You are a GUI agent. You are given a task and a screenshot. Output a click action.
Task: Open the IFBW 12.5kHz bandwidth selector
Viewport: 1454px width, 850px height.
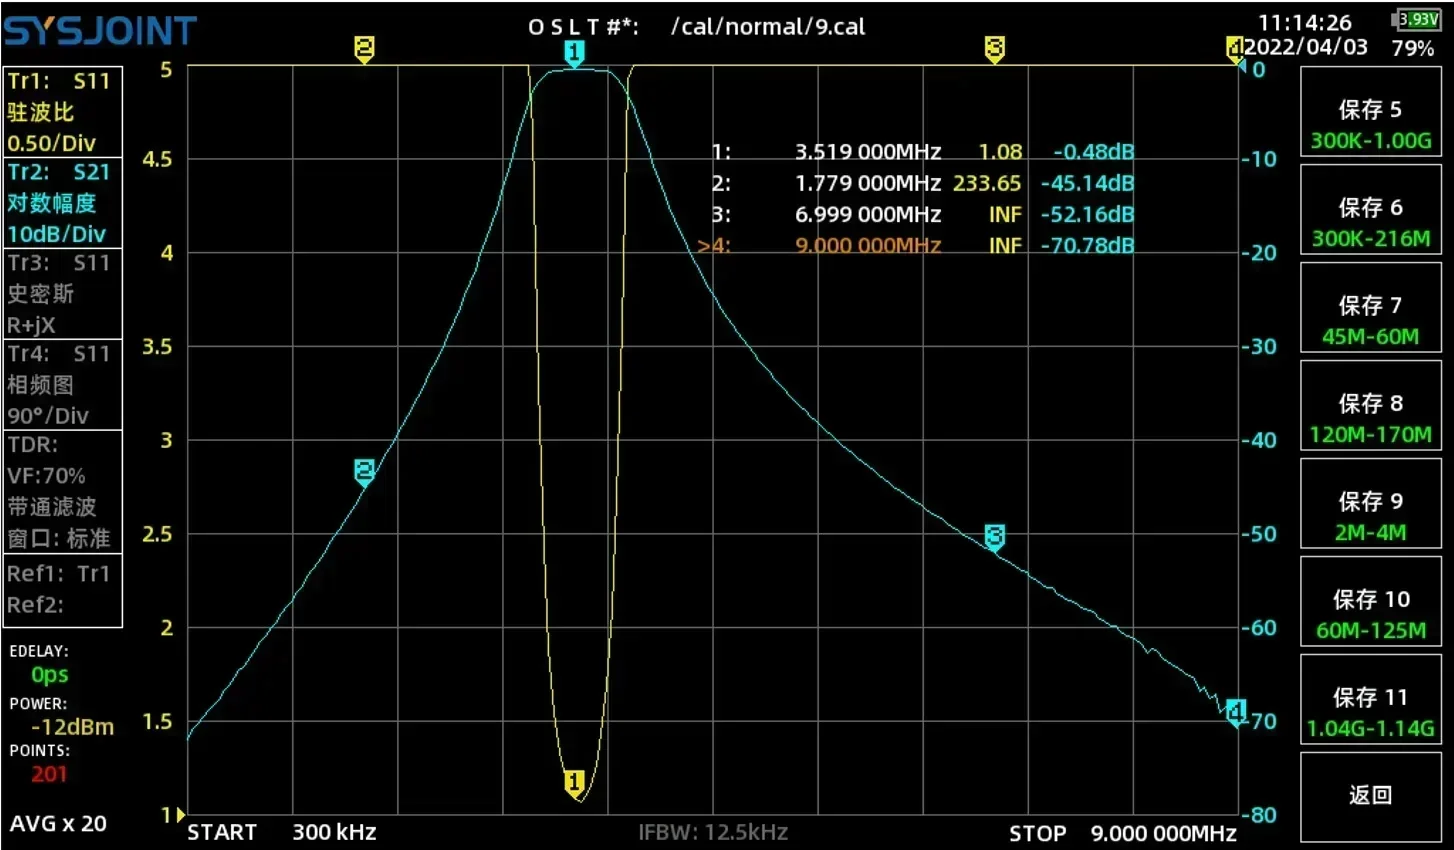(x=712, y=832)
